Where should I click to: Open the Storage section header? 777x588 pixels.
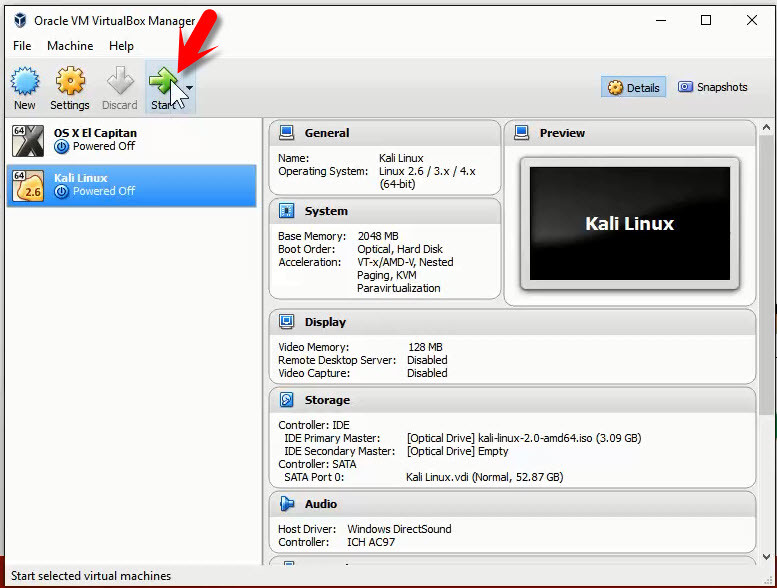click(512, 400)
